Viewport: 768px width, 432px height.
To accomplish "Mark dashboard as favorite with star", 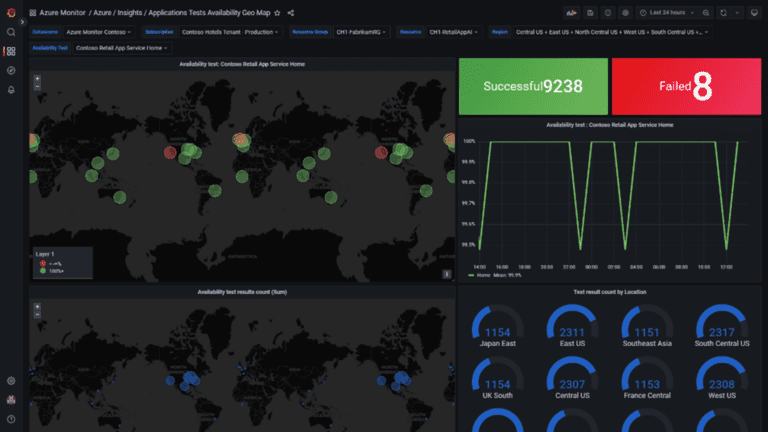I will click(x=277, y=13).
